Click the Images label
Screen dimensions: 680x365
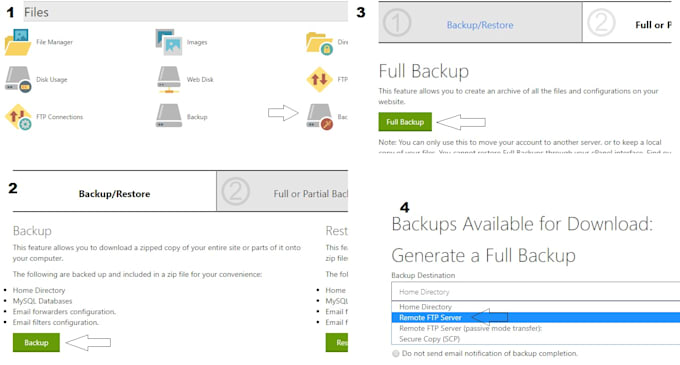tap(197, 42)
